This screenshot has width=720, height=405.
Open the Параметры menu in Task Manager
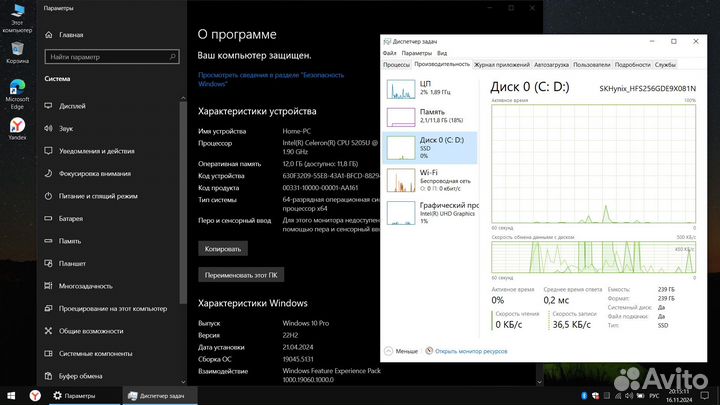click(x=417, y=53)
